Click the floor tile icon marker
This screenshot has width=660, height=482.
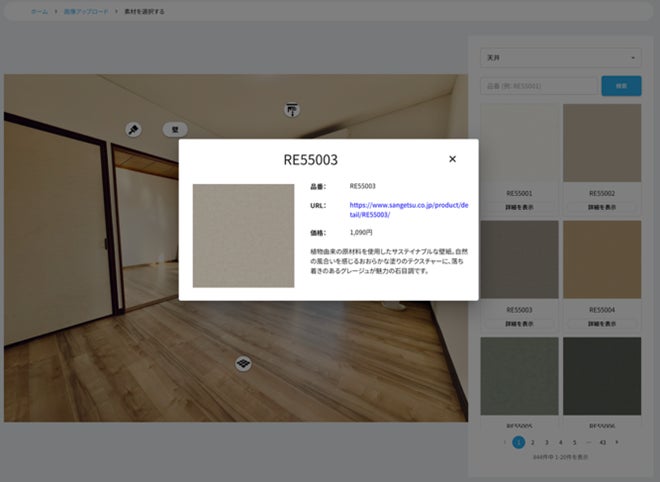[243, 363]
